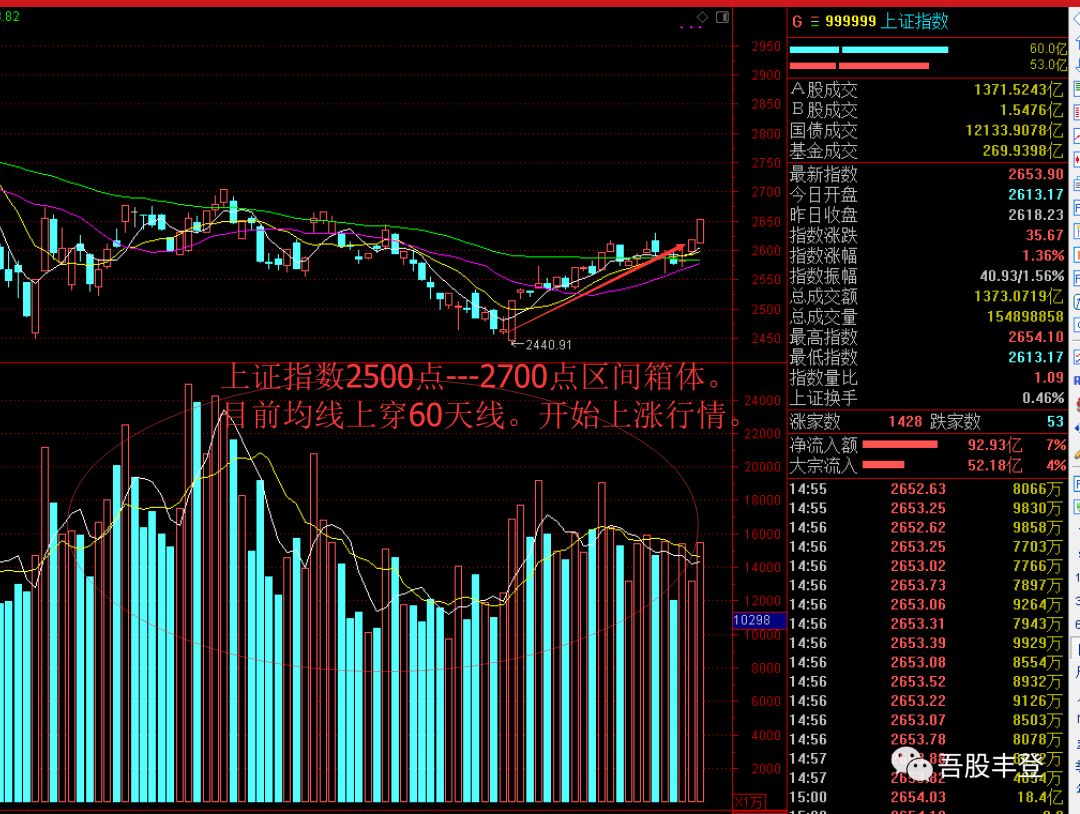1080x814 pixels.
Task: Click the diamond icon above the chart
Action: pyautogui.click(x=703, y=17)
